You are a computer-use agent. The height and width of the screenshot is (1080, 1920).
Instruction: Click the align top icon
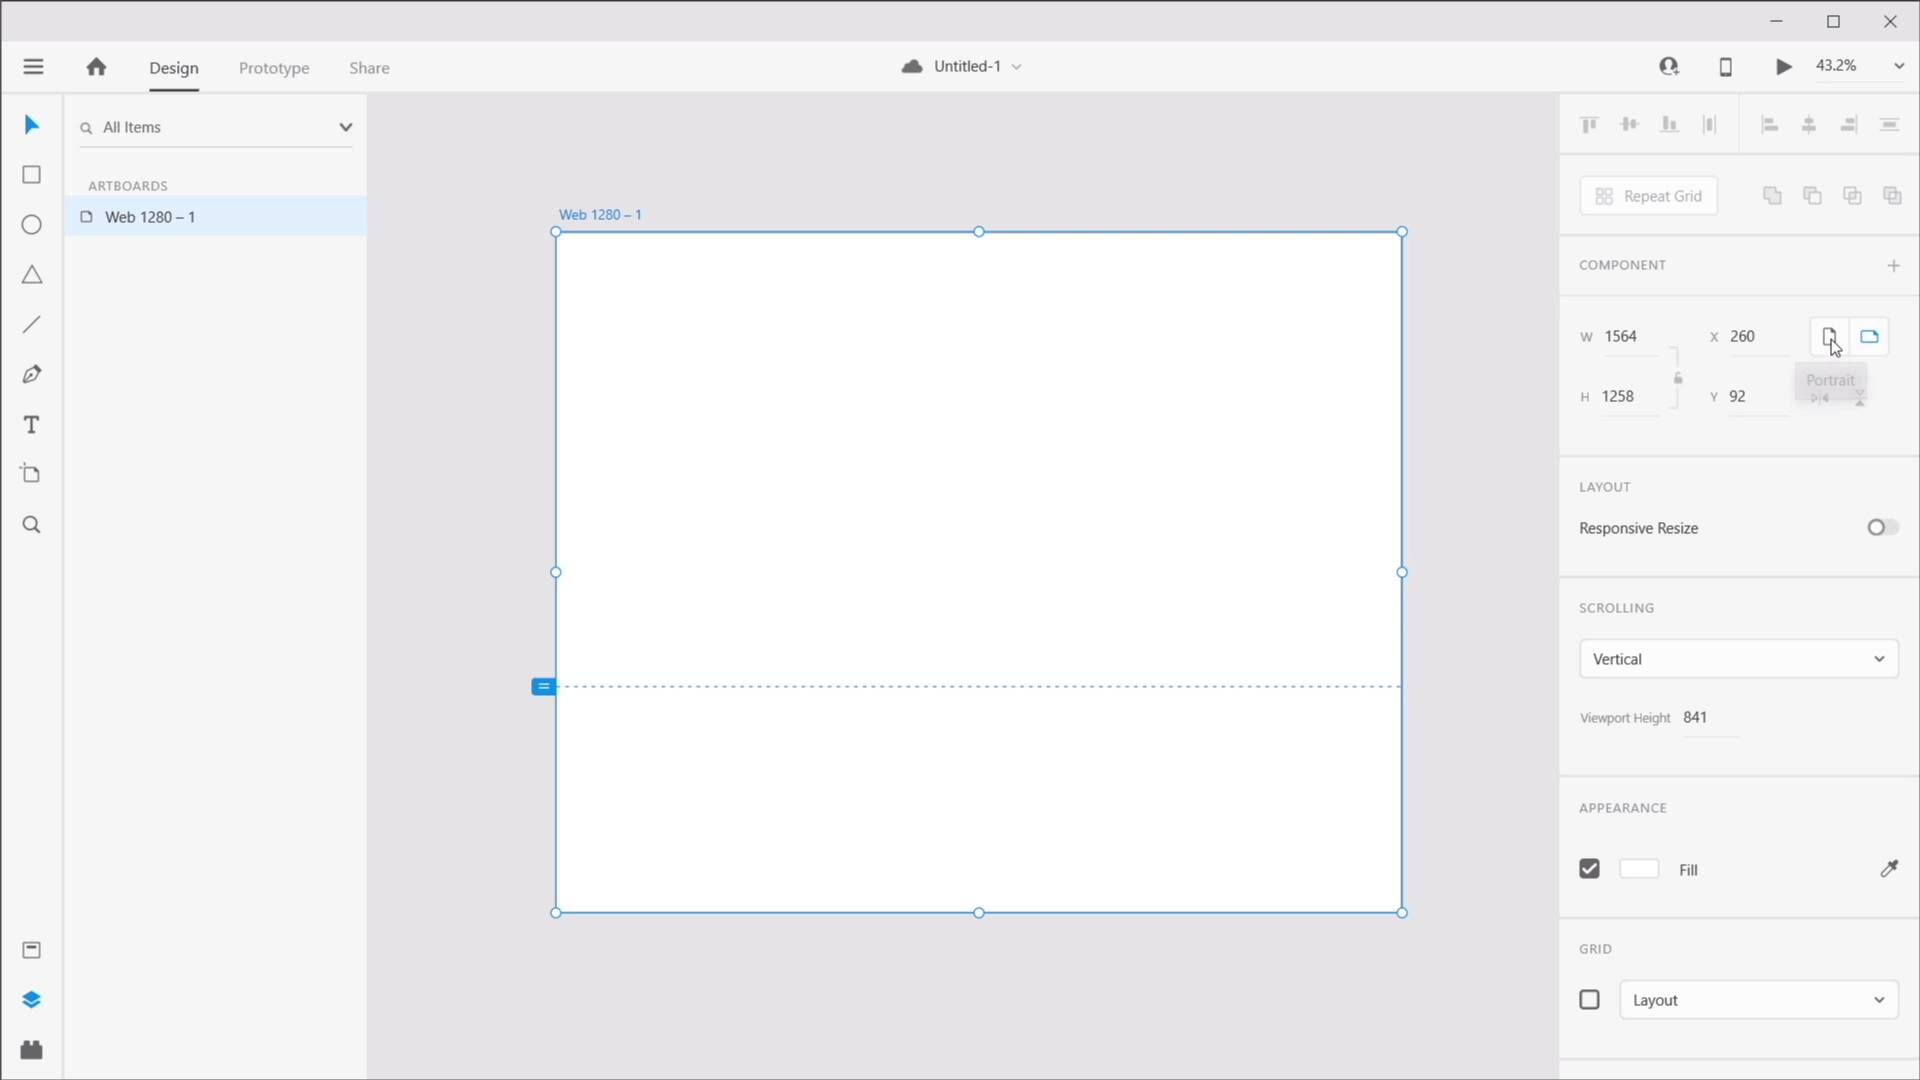(x=1588, y=124)
